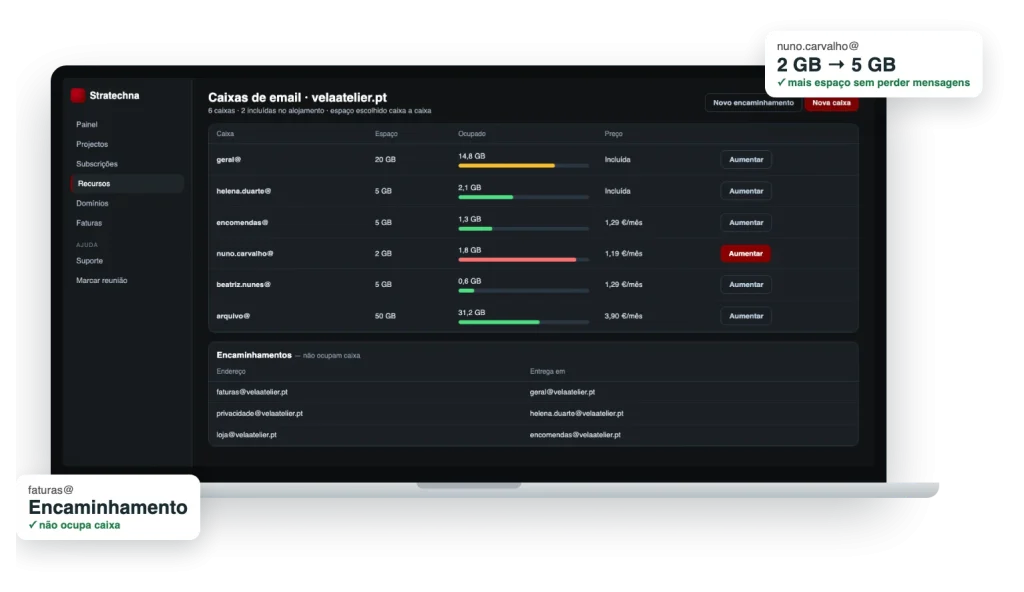Click the 20 GB space value
Image resolution: width=1024 pixels, height=592 pixels.
tap(385, 159)
